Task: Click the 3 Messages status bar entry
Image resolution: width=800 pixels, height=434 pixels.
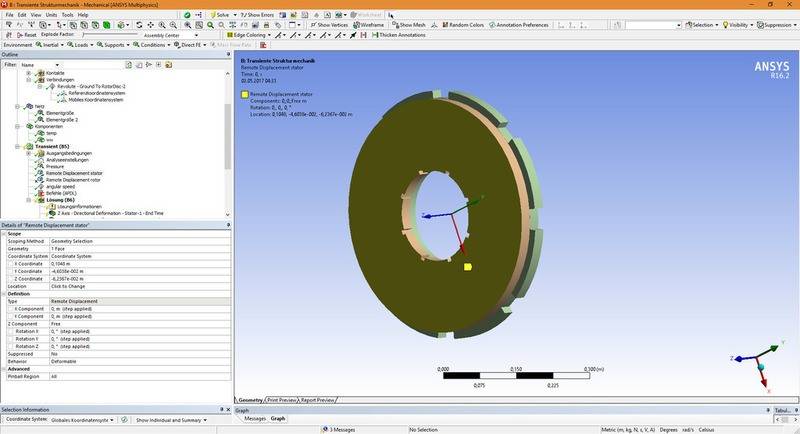Action: tap(338, 430)
